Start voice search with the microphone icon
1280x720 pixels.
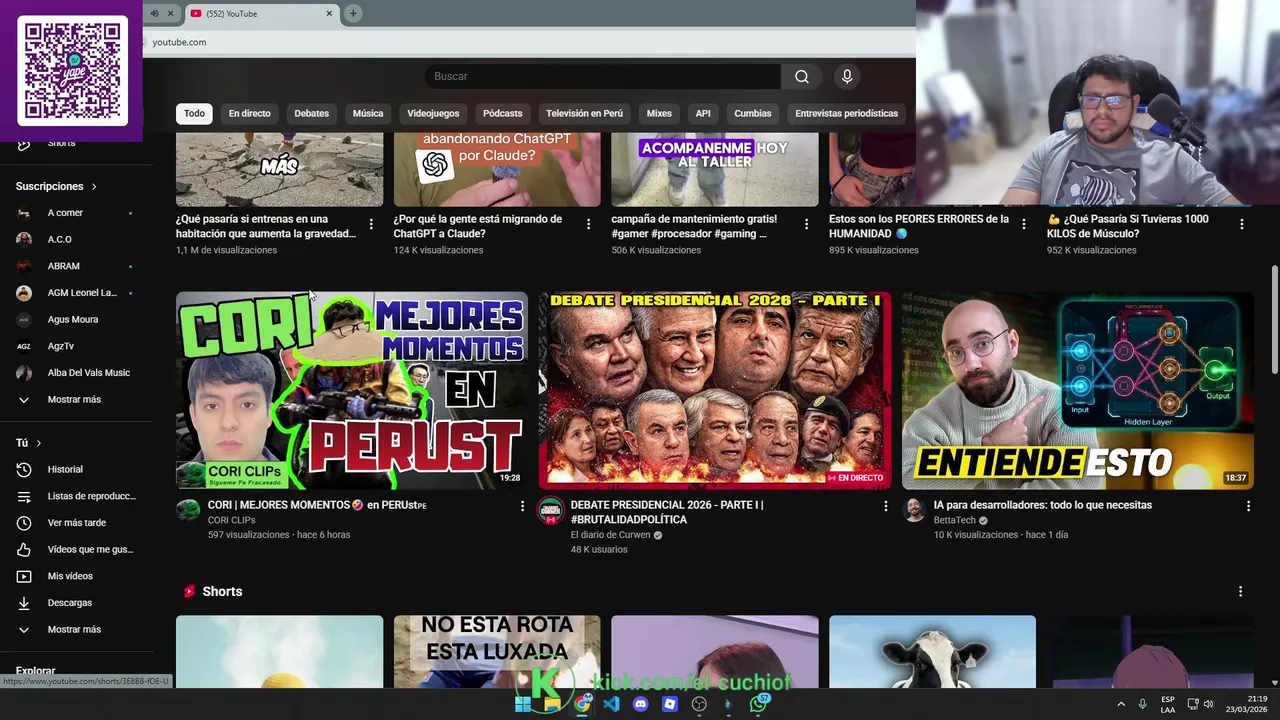pyautogui.click(x=847, y=77)
